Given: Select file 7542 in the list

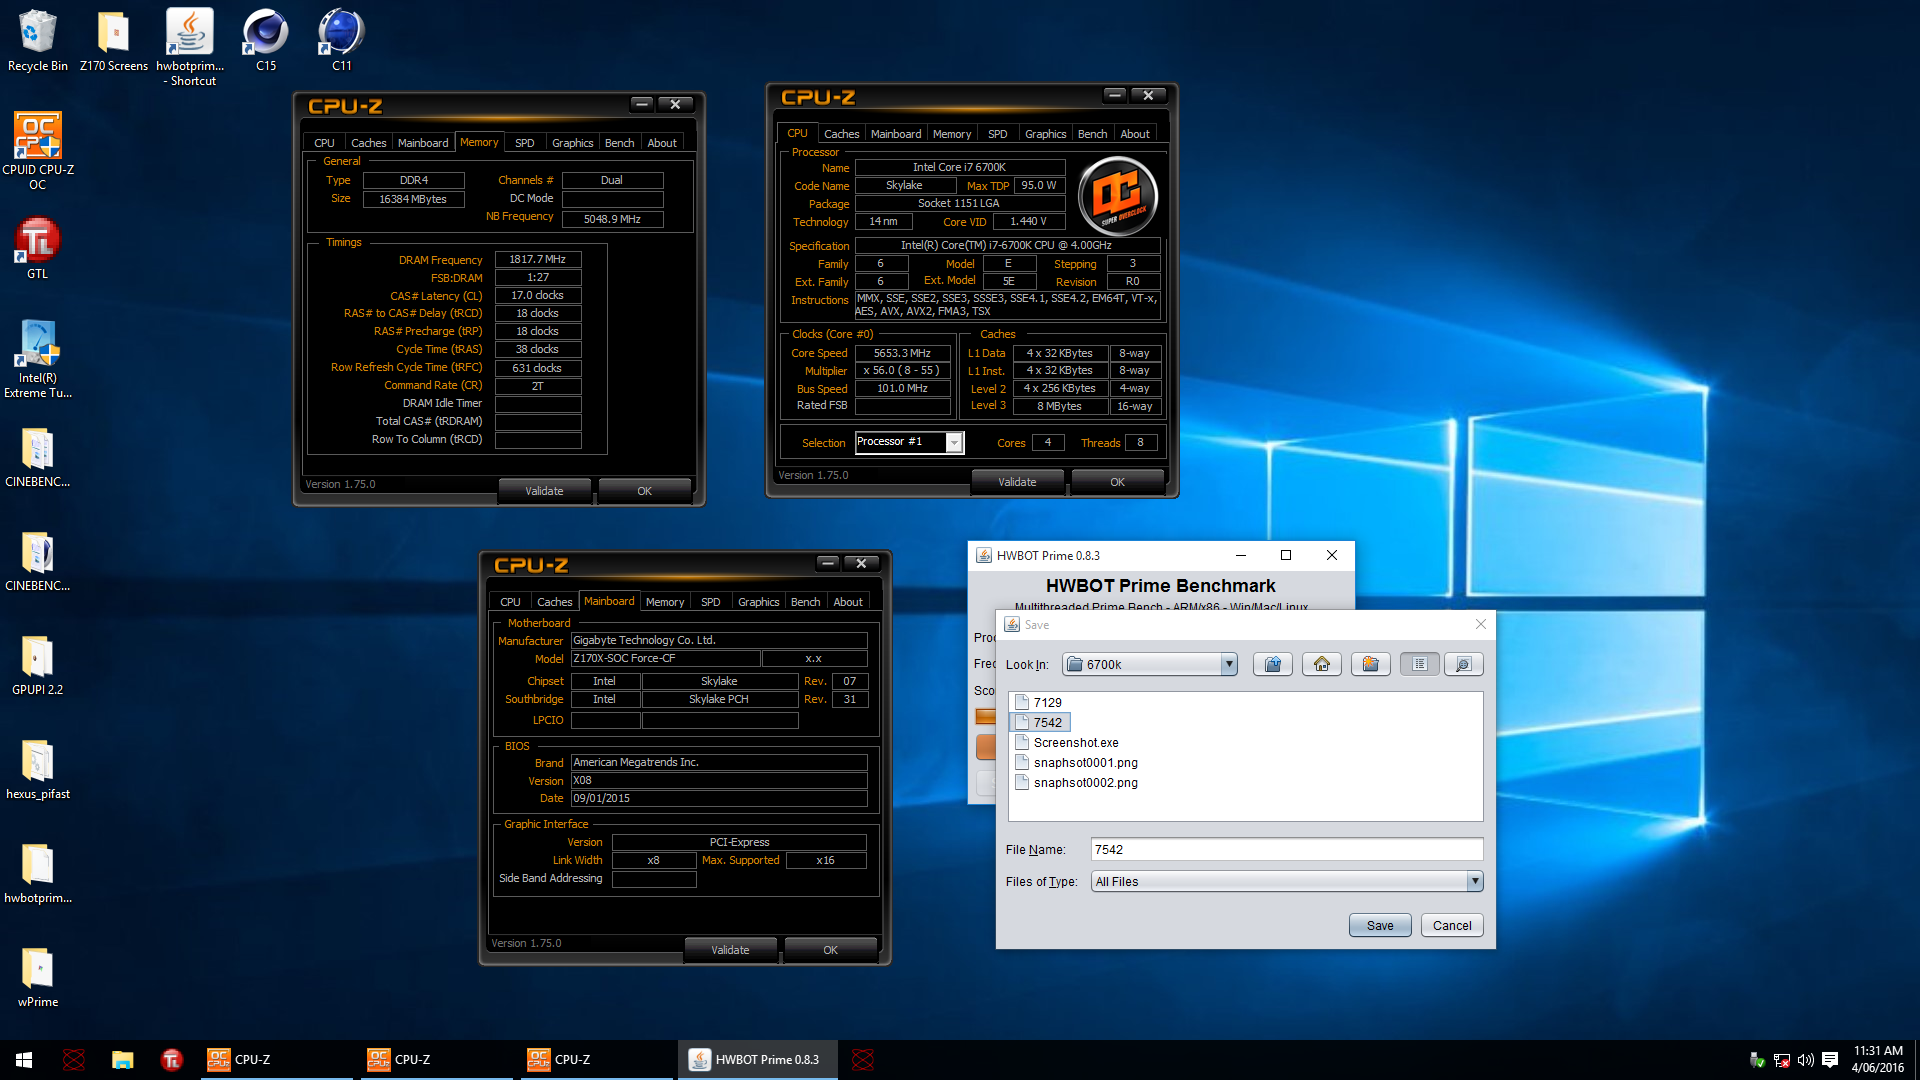Looking at the screenshot, I should (x=1040, y=722).
